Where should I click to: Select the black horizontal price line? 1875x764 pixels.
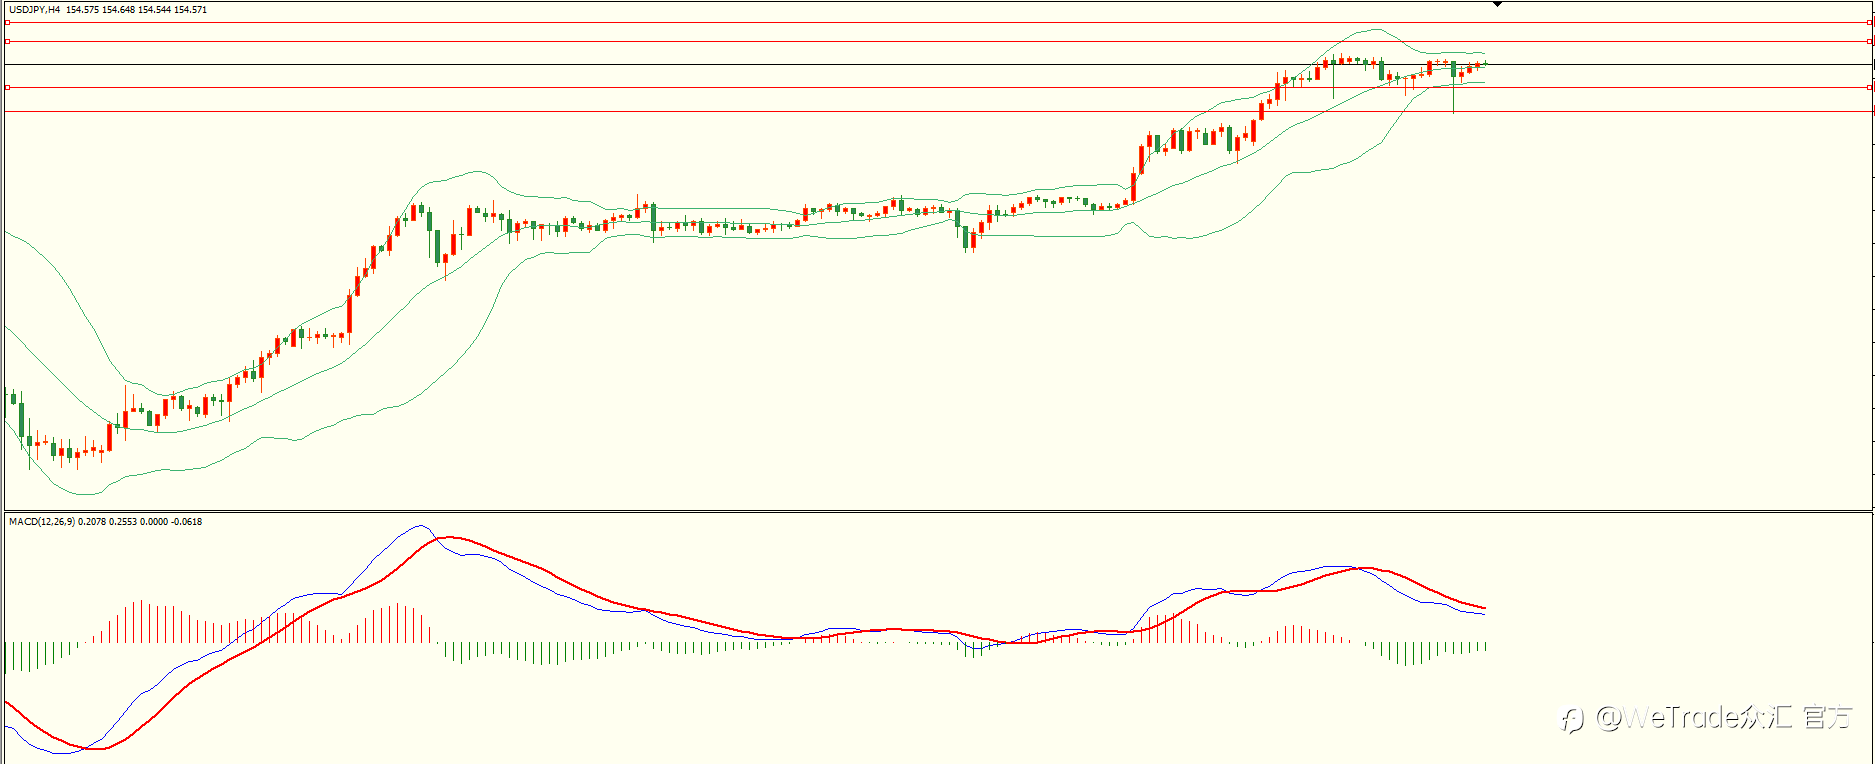[x=938, y=64]
